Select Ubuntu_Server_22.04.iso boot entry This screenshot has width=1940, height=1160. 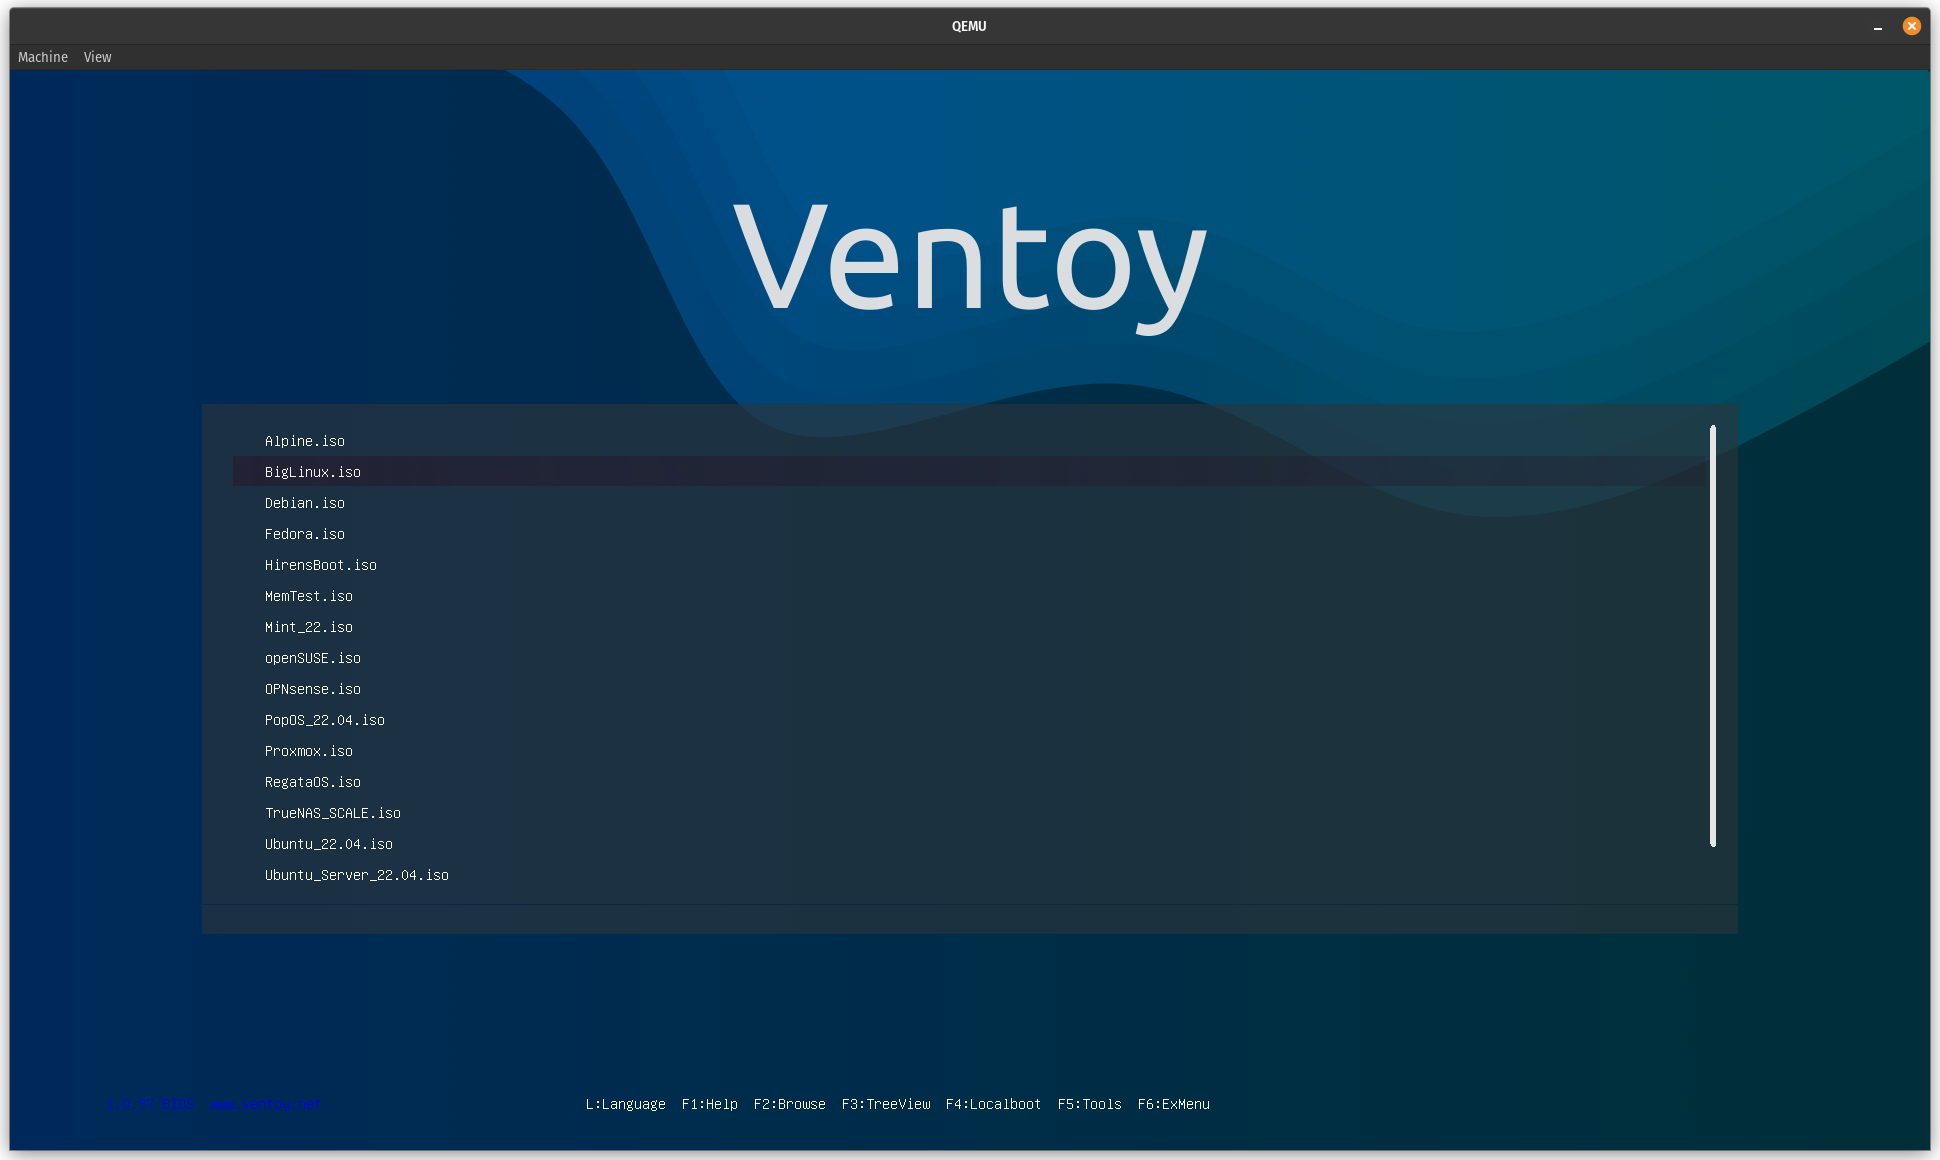970,875
